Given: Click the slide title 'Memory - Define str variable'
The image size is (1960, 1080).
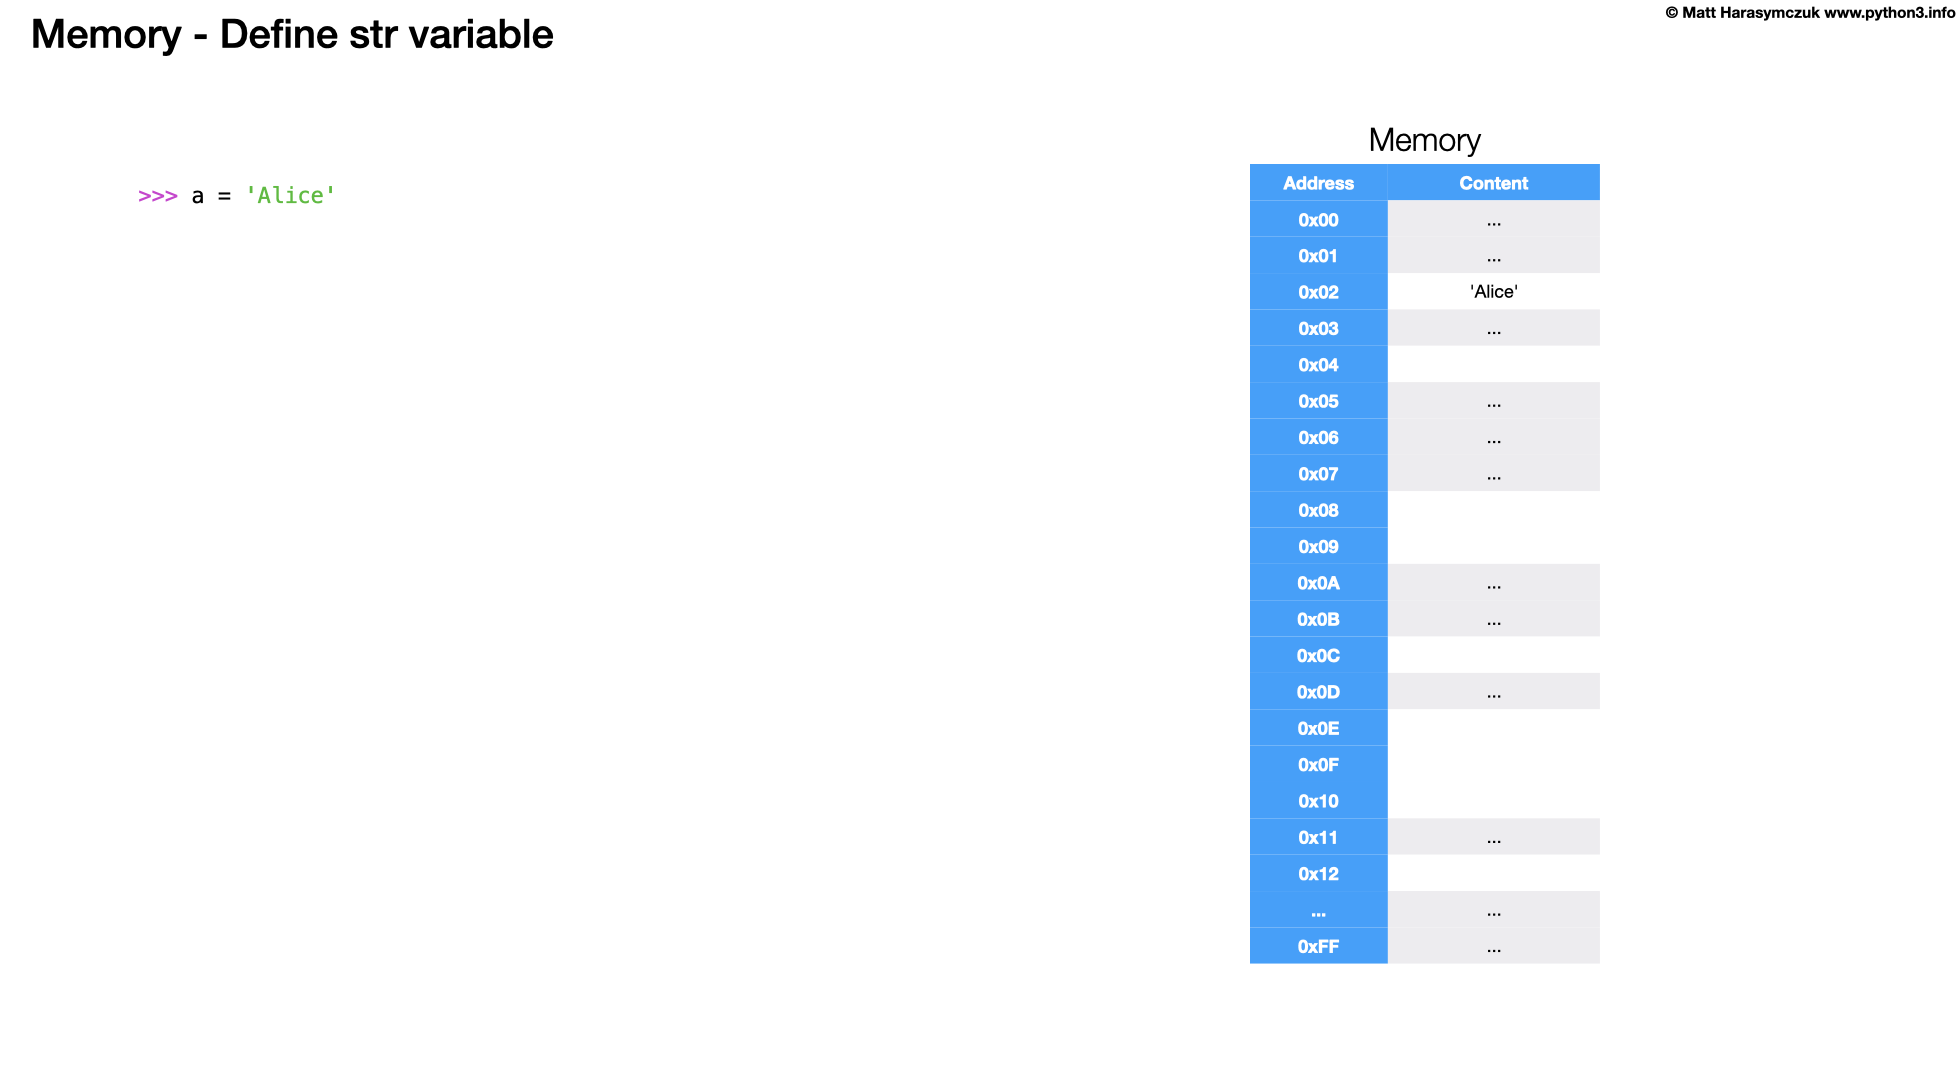Looking at the screenshot, I should [x=292, y=35].
